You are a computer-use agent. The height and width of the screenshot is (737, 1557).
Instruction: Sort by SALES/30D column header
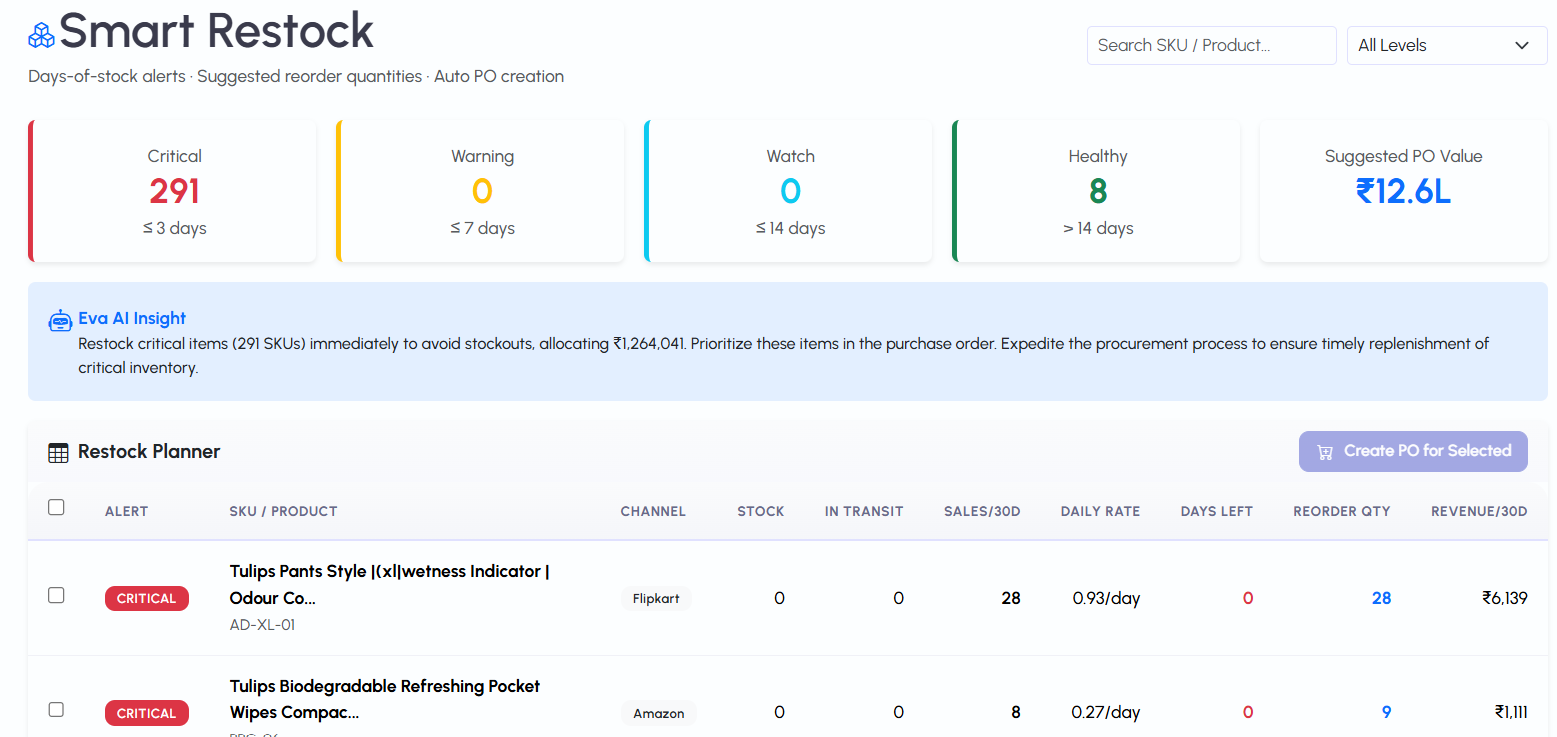click(x=982, y=511)
